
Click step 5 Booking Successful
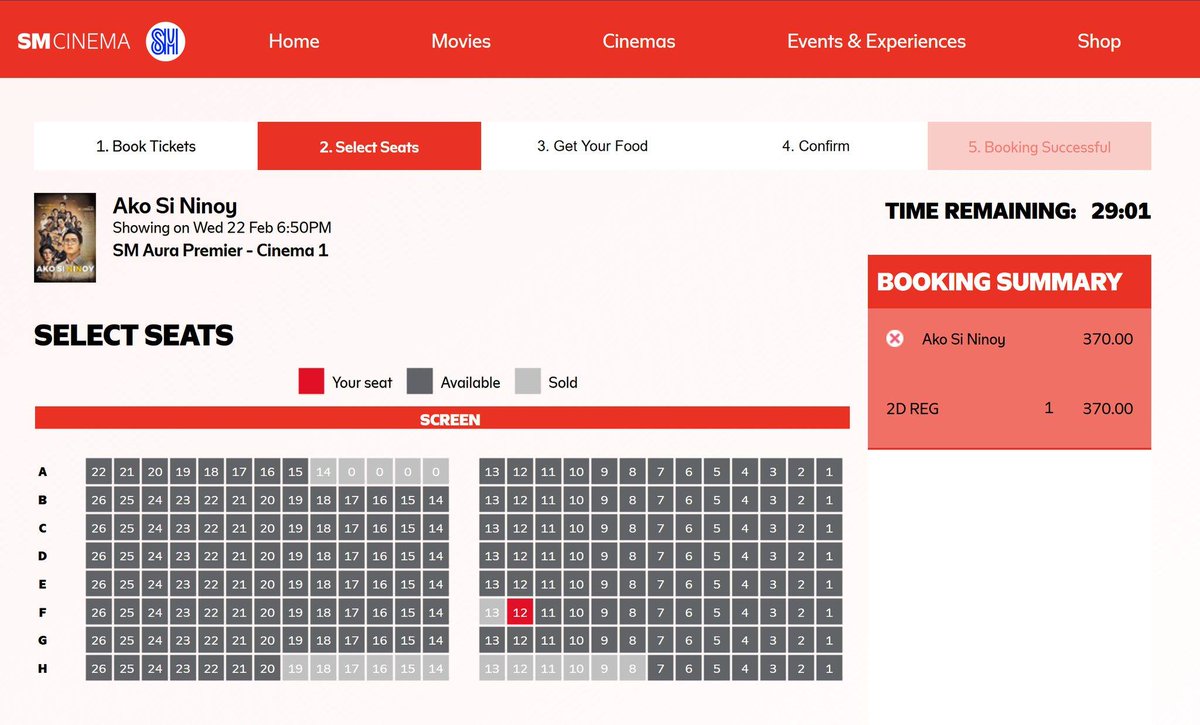pos(1039,146)
